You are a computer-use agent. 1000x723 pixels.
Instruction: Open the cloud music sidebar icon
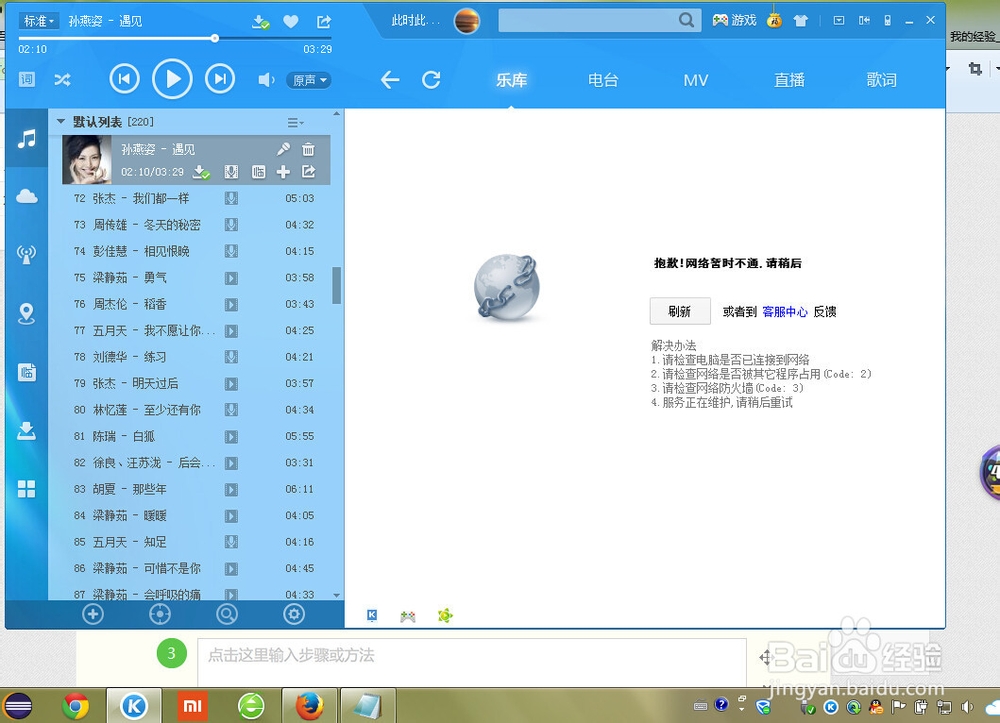[27, 196]
